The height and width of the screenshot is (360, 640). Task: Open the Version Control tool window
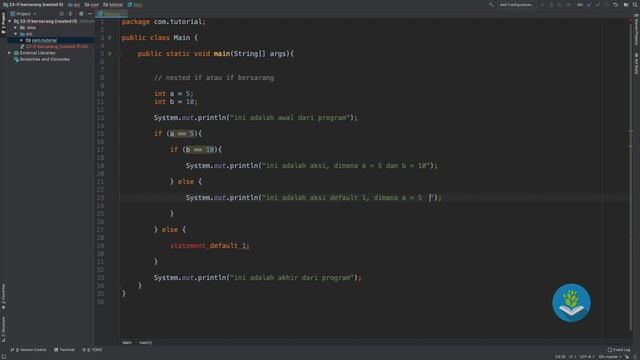(x=28, y=350)
